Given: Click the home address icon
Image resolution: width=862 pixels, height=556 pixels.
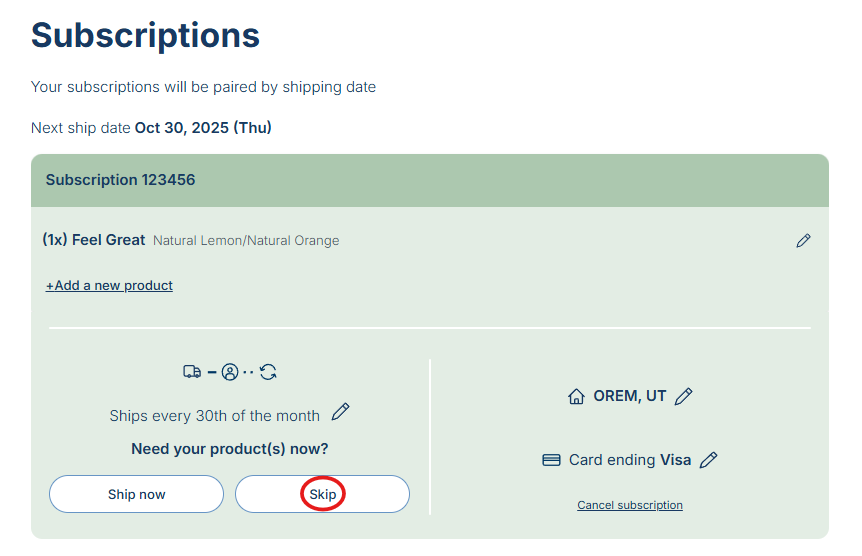Looking at the screenshot, I should point(576,397).
